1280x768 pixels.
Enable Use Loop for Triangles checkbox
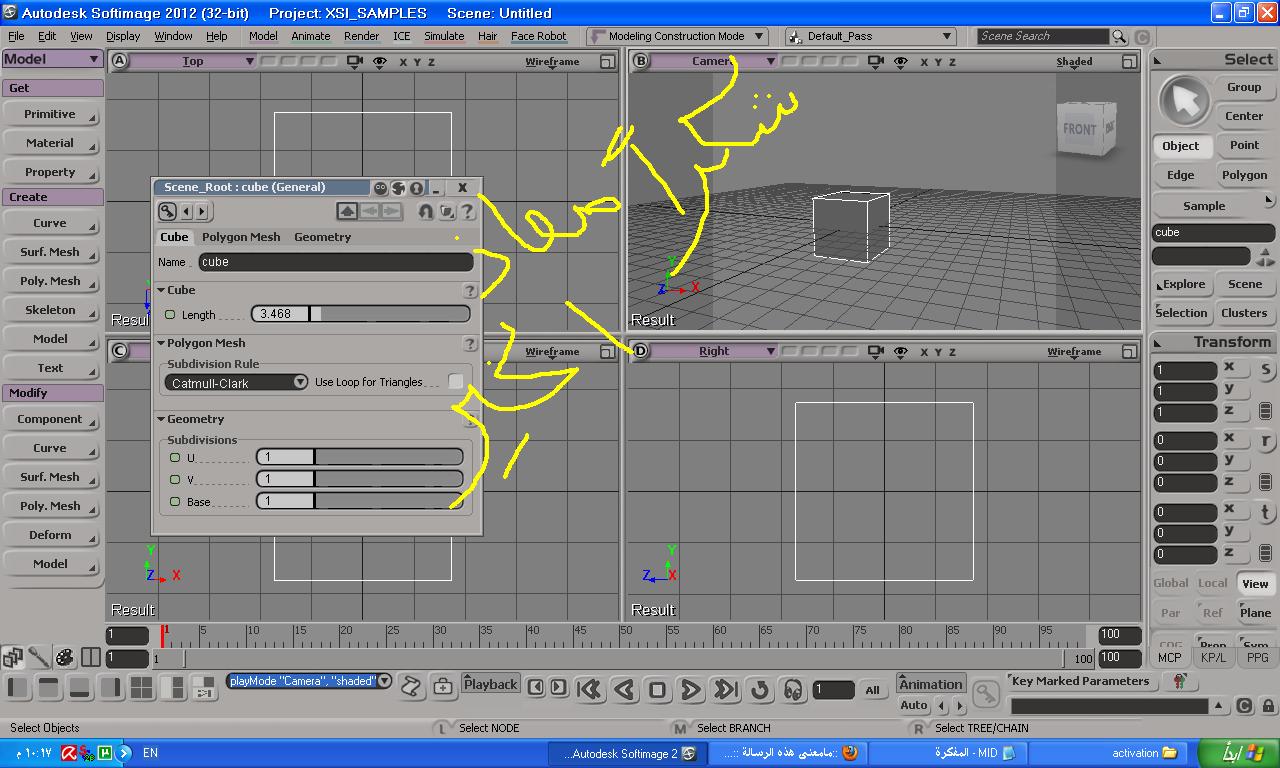tap(456, 382)
